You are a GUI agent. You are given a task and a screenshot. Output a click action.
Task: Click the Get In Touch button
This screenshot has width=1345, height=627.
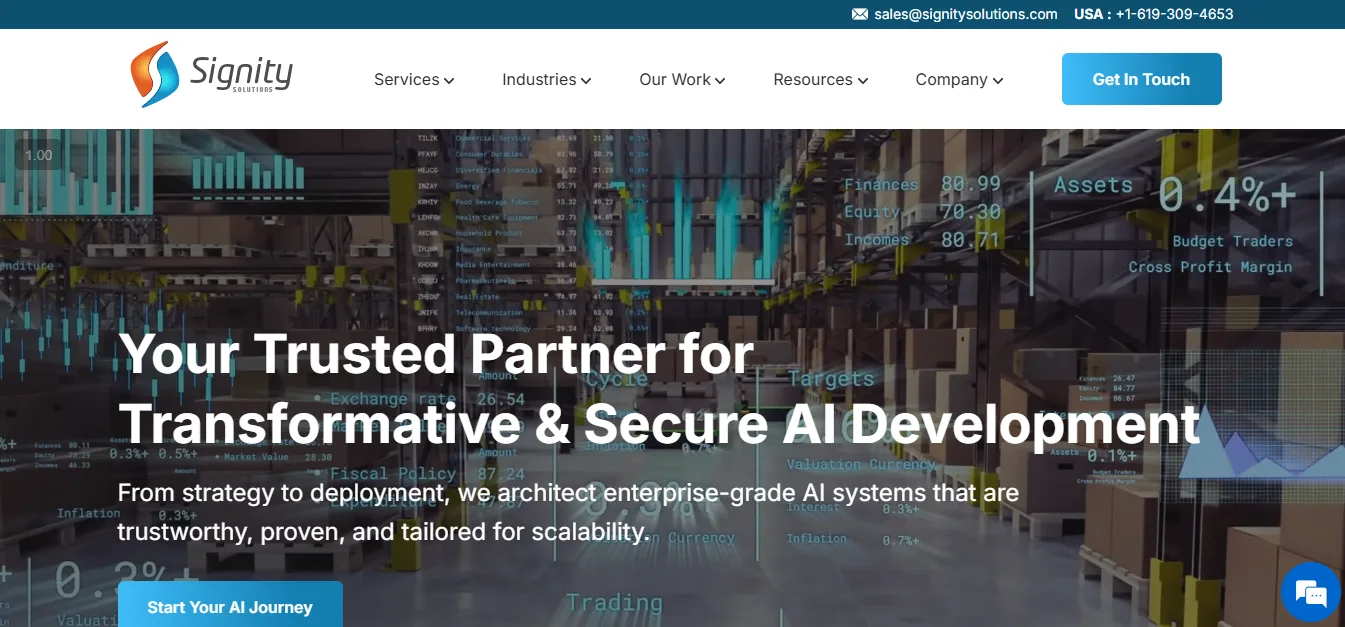1142,79
